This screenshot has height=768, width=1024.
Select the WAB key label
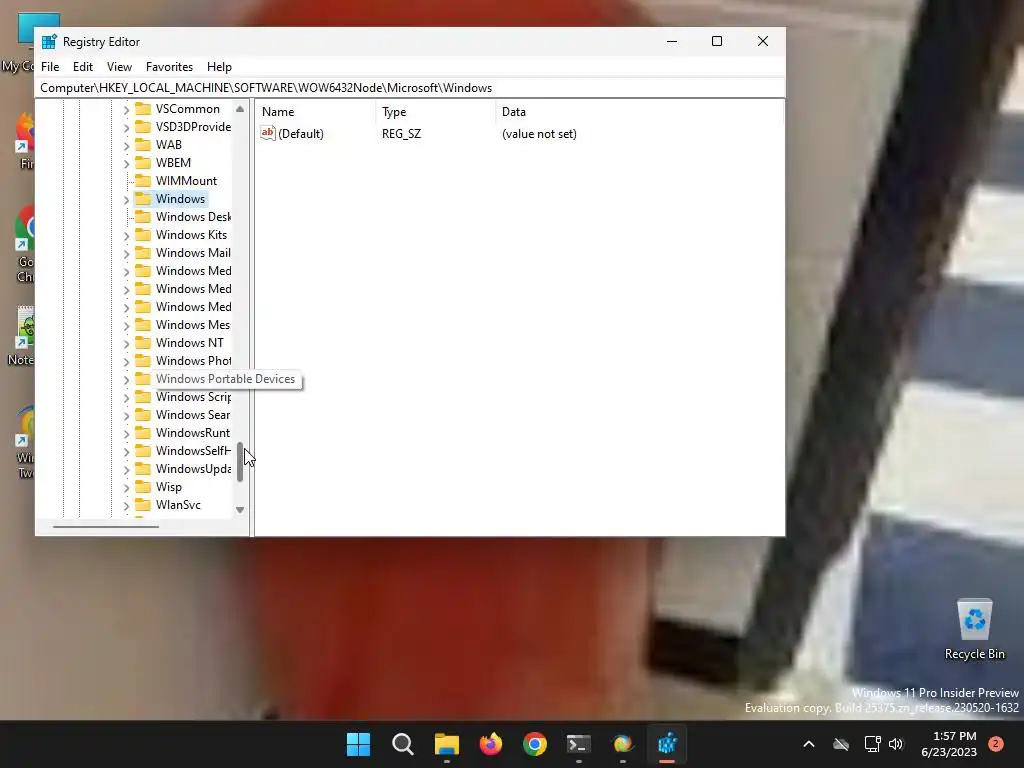(168, 145)
